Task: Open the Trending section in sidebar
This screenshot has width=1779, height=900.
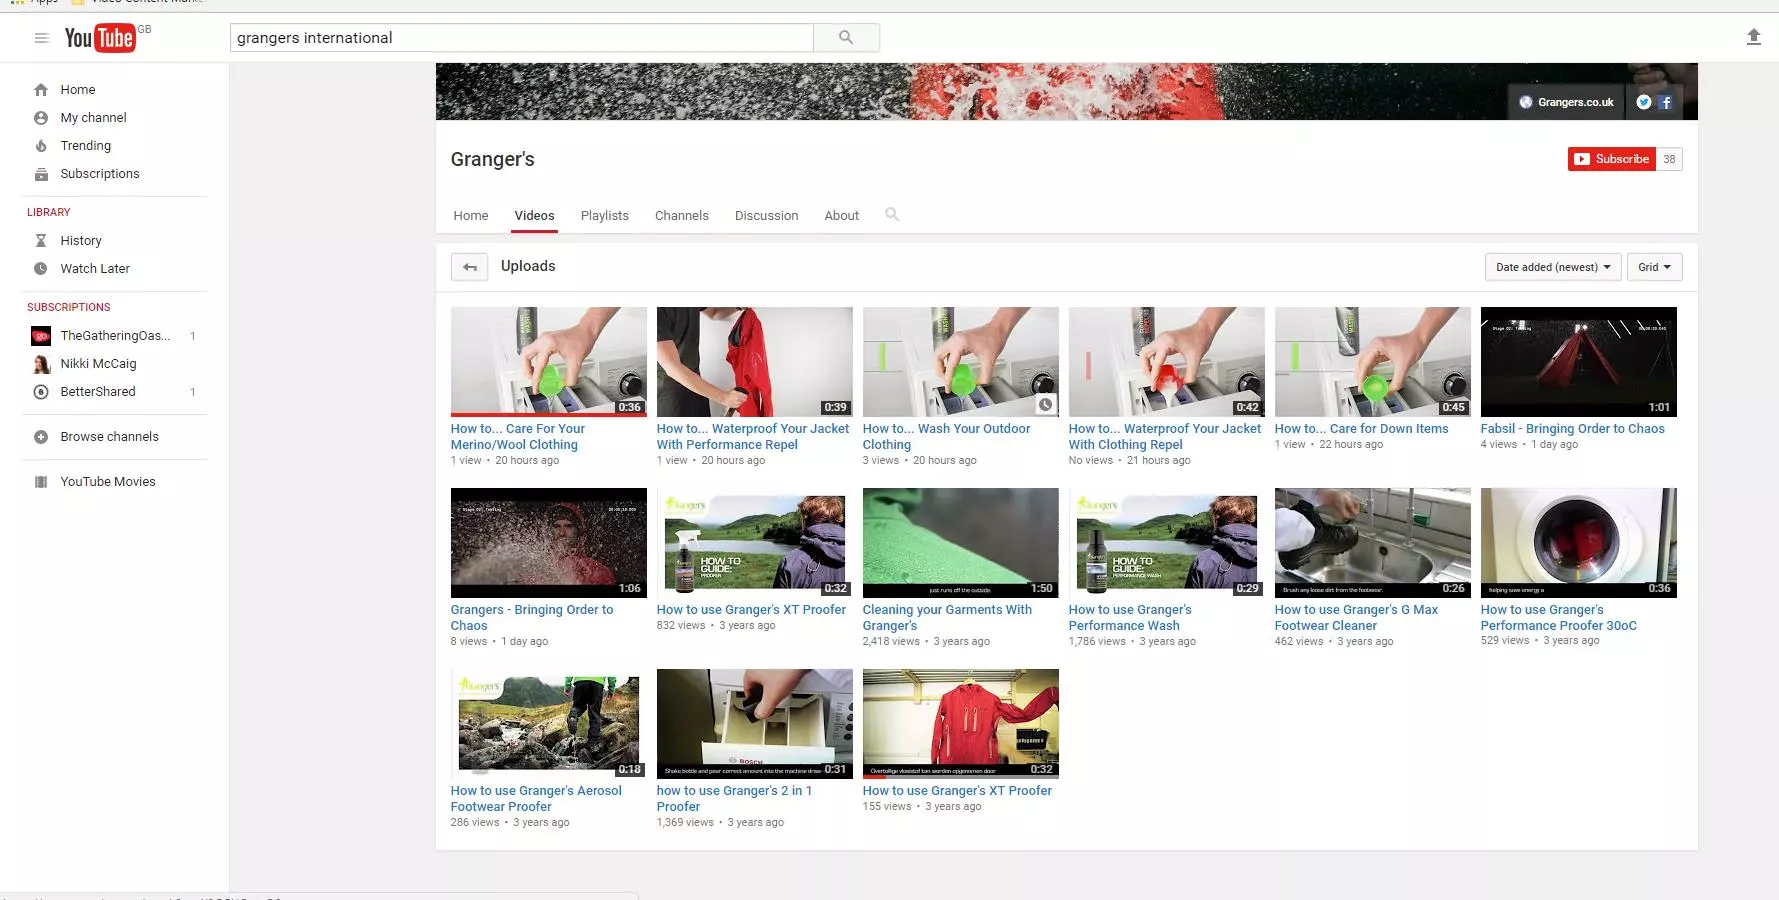Action: point(84,145)
